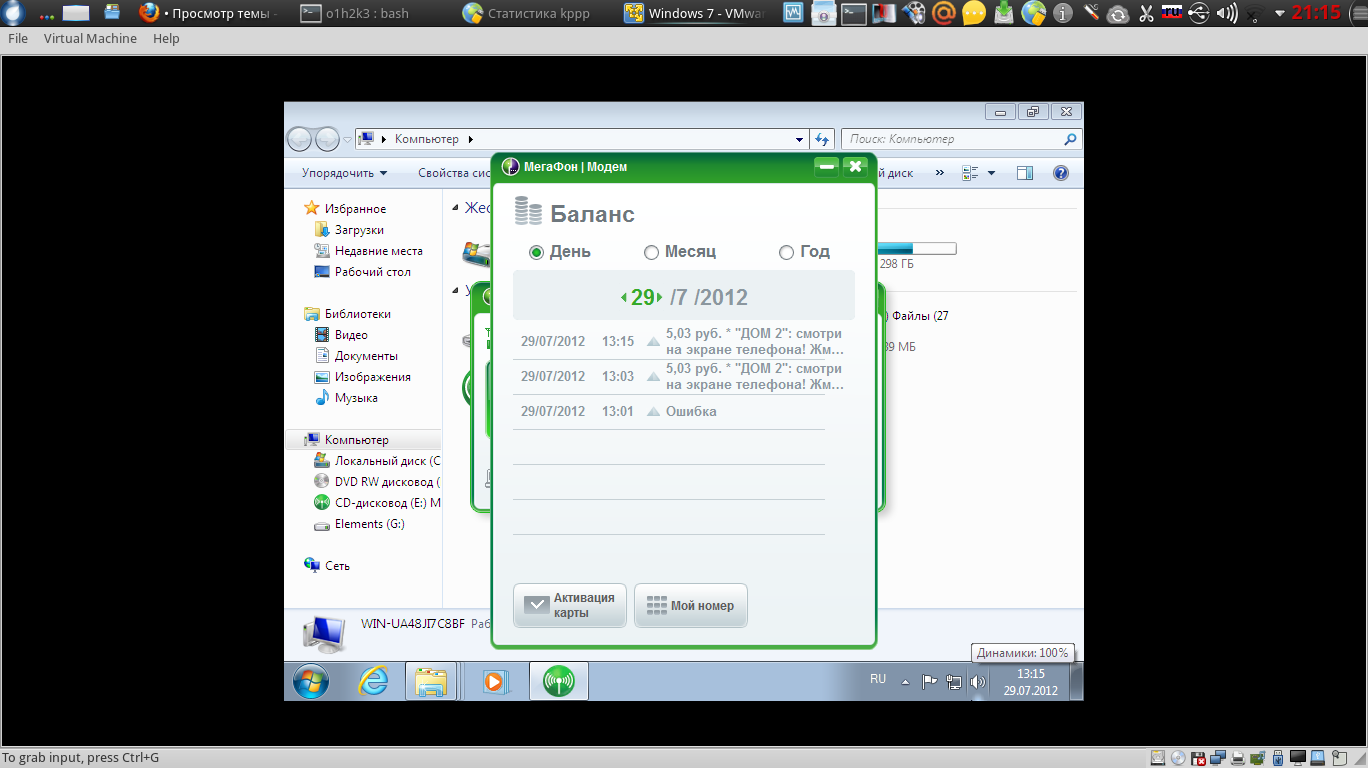Open Explorer help icon
Image resolution: width=1368 pixels, height=768 pixels.
point(1061,173)
